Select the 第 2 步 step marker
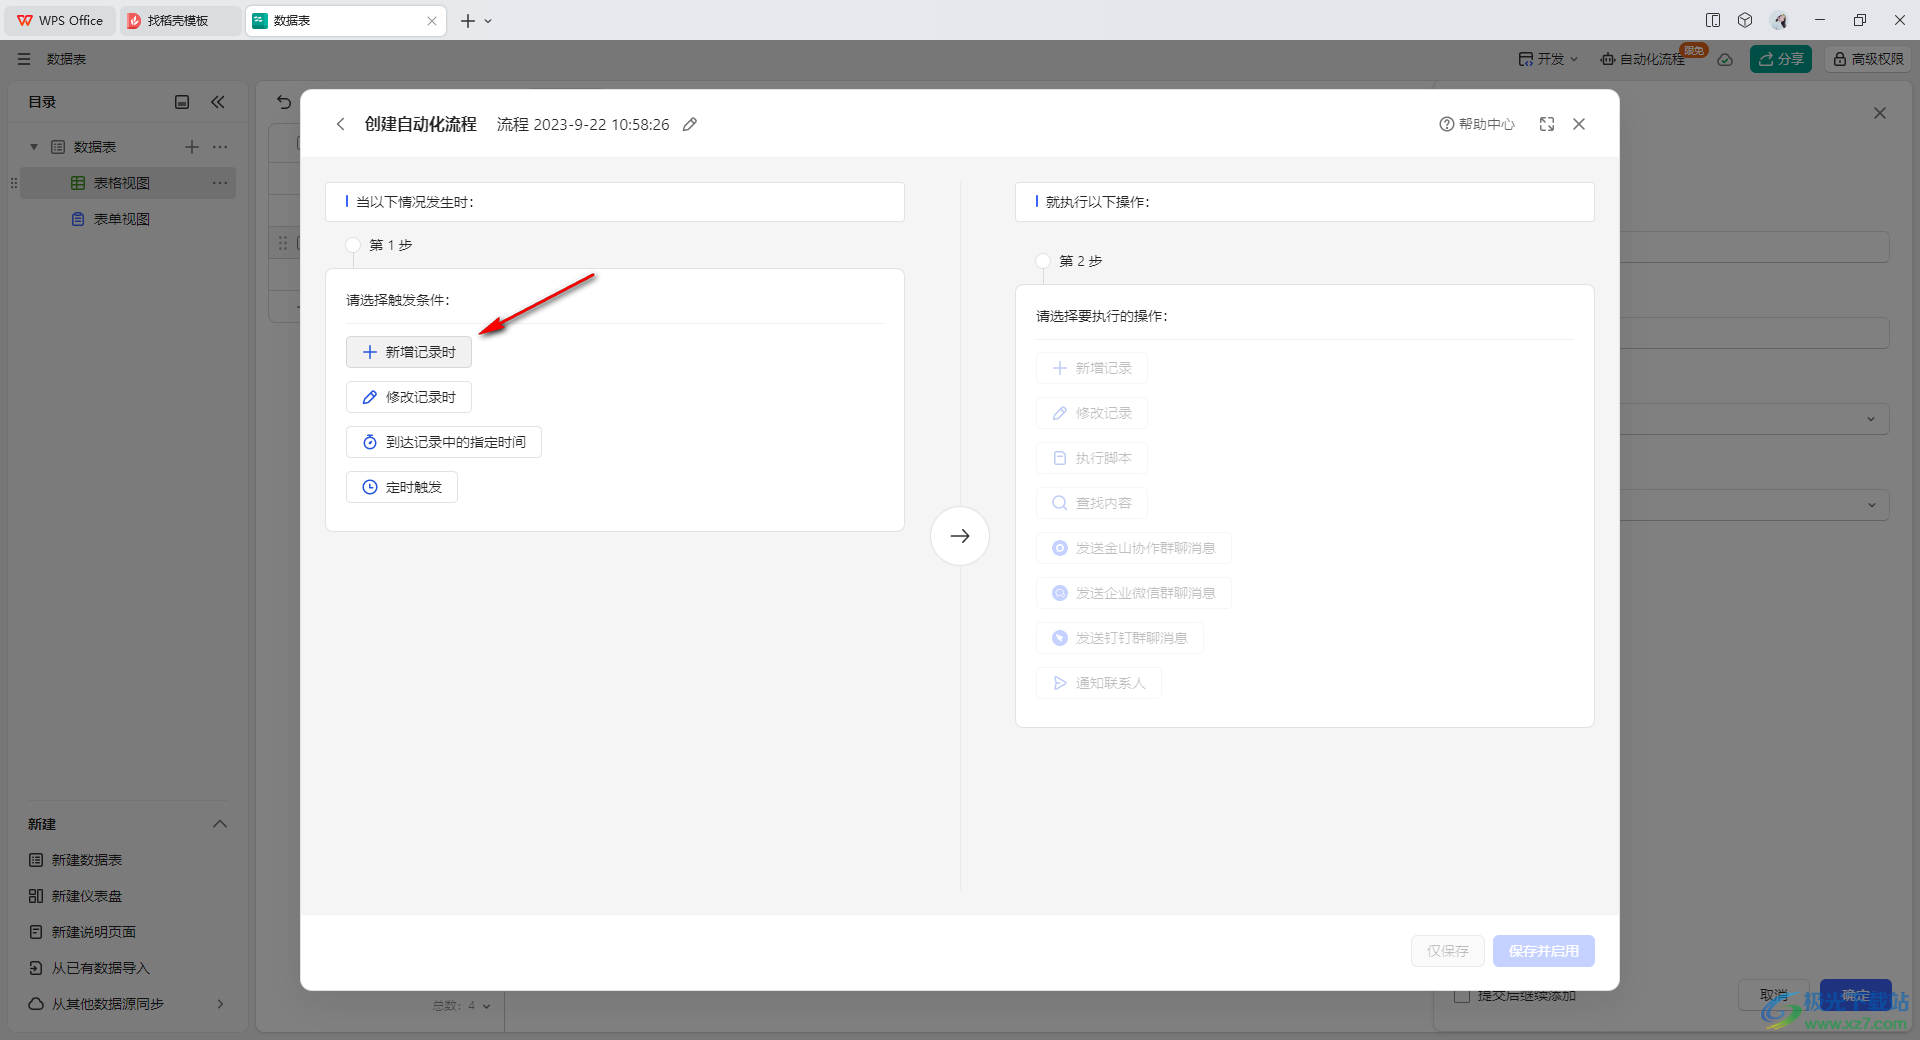The image size is (1920, 1040). coord(1043,261)
